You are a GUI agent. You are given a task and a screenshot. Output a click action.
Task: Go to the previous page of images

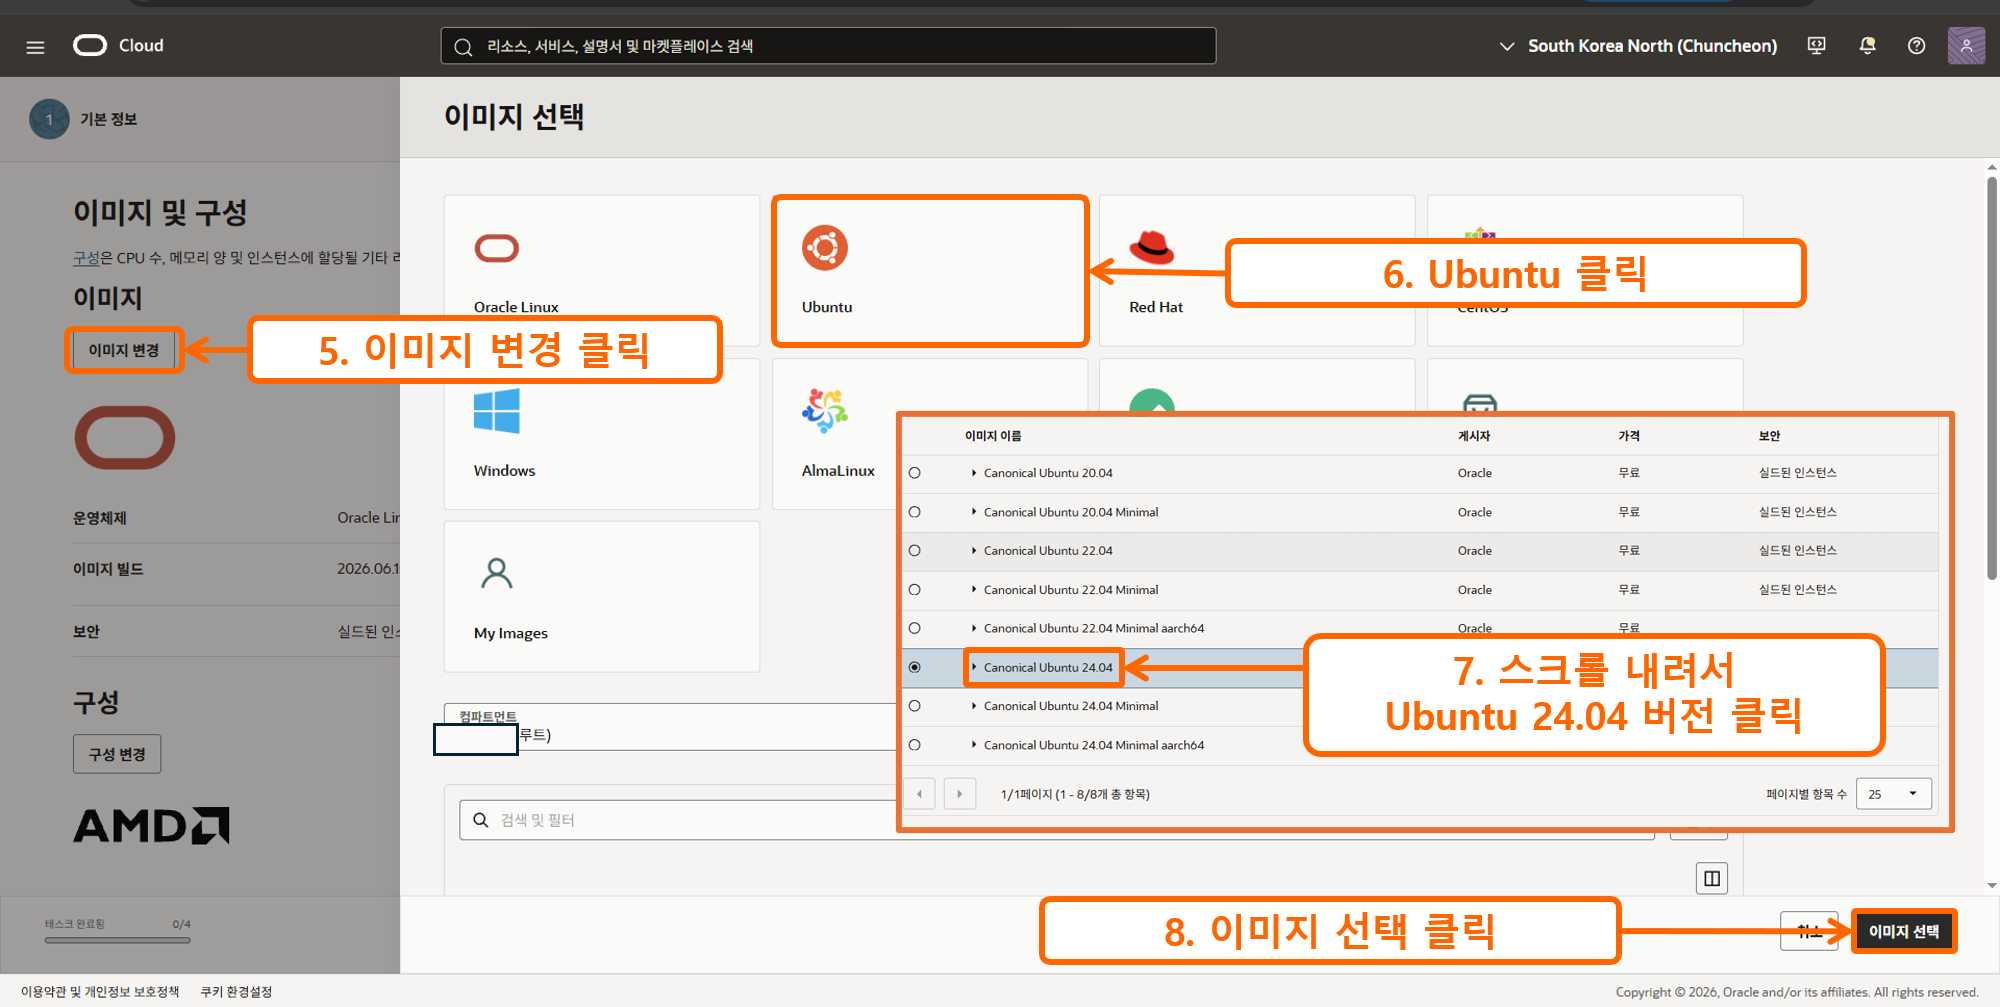tap(919, 794)
